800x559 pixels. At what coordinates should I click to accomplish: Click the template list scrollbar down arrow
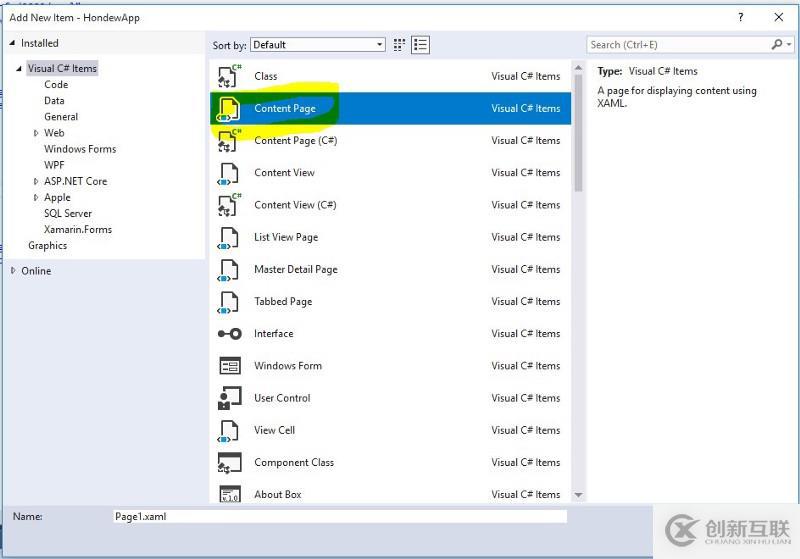point(578,495)
